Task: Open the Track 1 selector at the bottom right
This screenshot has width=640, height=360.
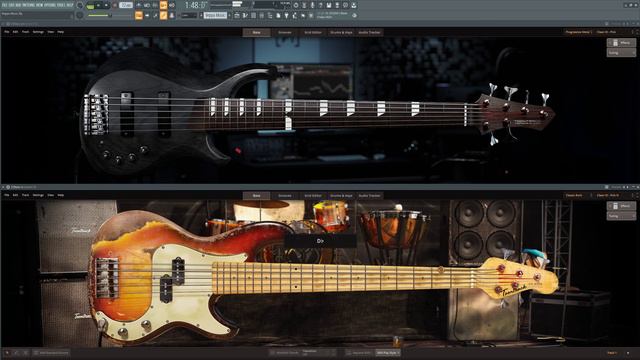Action: (x=613, y=353)
